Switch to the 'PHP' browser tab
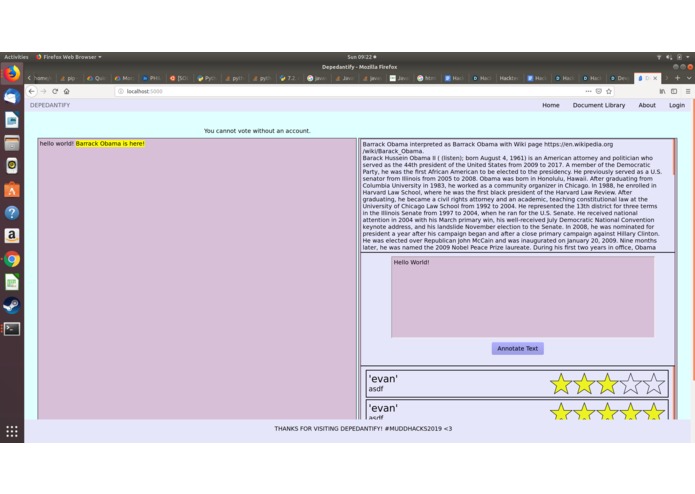The image size is (695, 494). [x=153, y=78]
